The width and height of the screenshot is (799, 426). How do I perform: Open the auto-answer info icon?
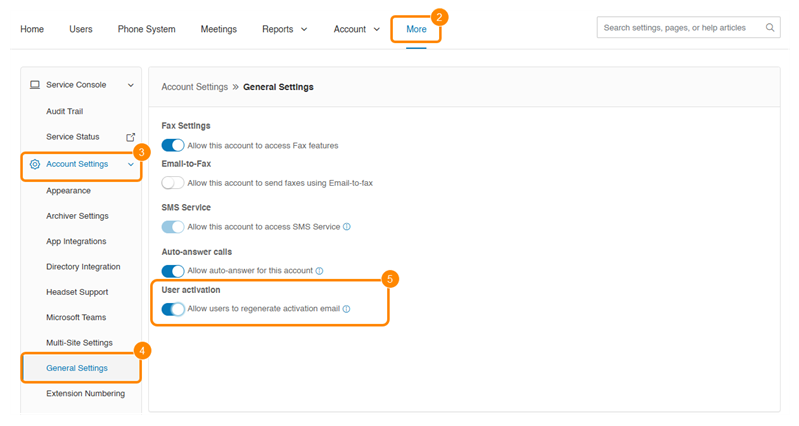coord(319,271)
